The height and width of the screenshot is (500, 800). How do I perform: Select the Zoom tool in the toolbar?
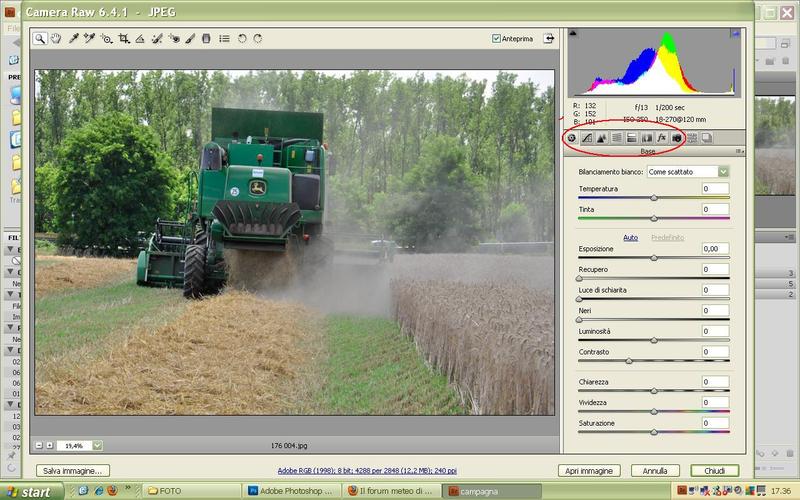40,38
